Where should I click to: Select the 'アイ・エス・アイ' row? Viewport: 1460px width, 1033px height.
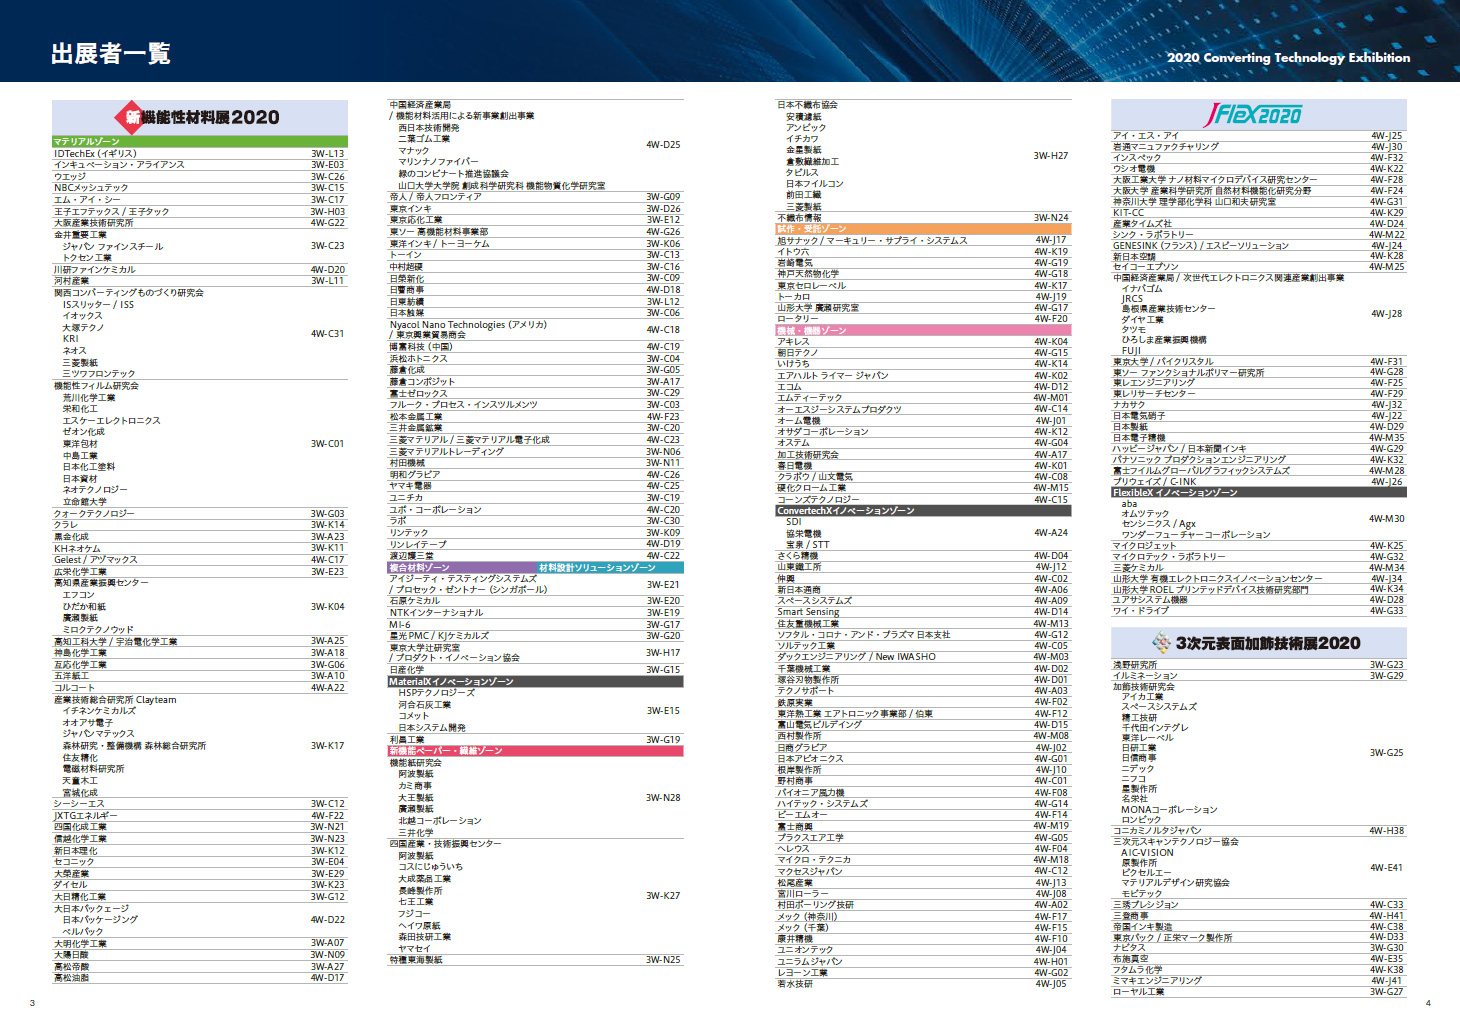click(x=1259, y=136)
